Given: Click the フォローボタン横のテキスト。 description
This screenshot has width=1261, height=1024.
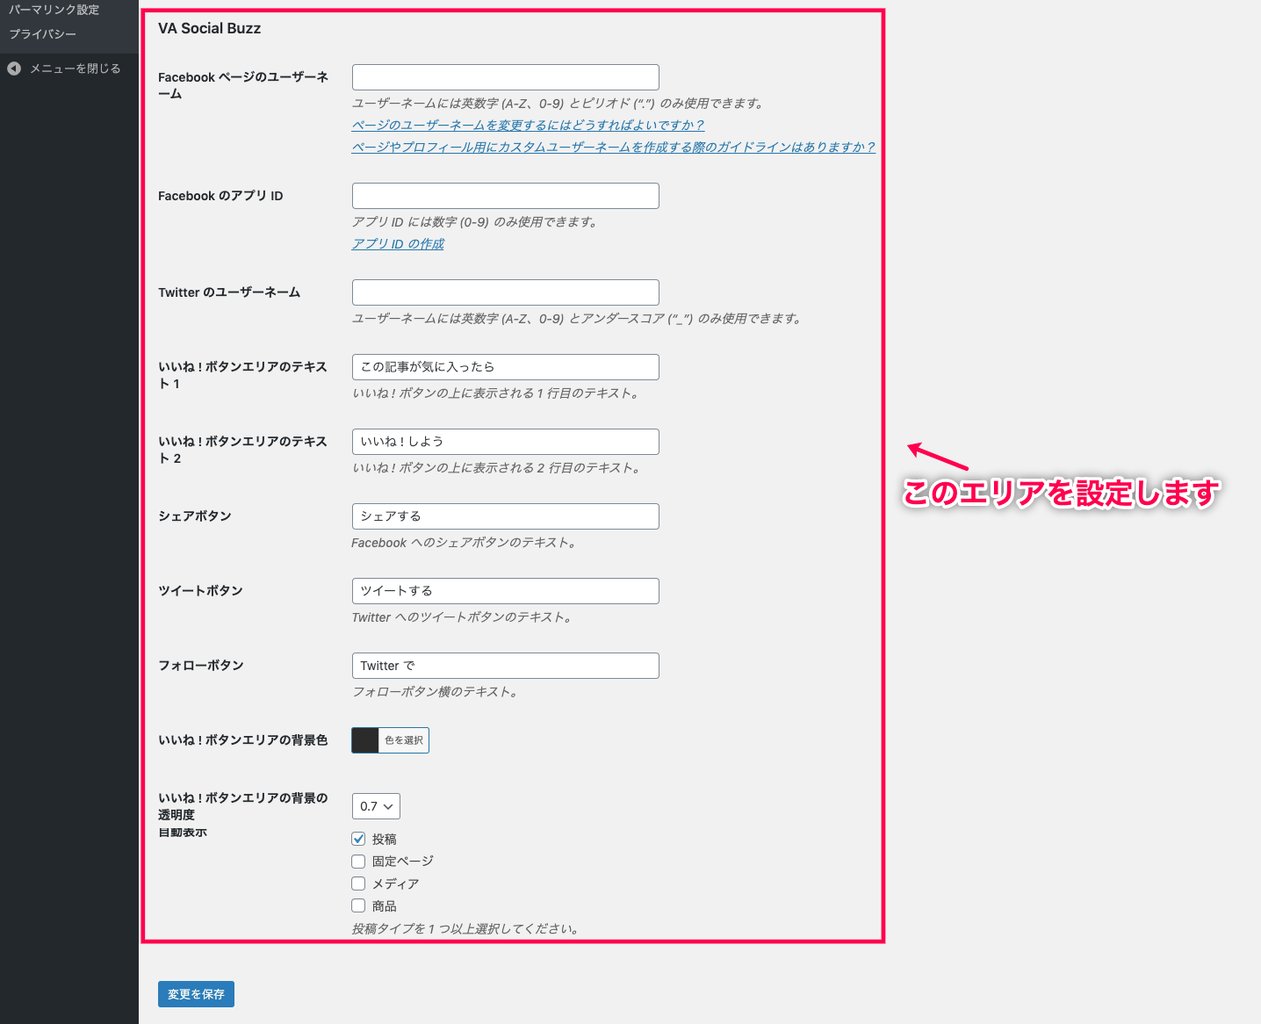Looking at the screenshot, I should pyautogui.click(x=435, y=692).
